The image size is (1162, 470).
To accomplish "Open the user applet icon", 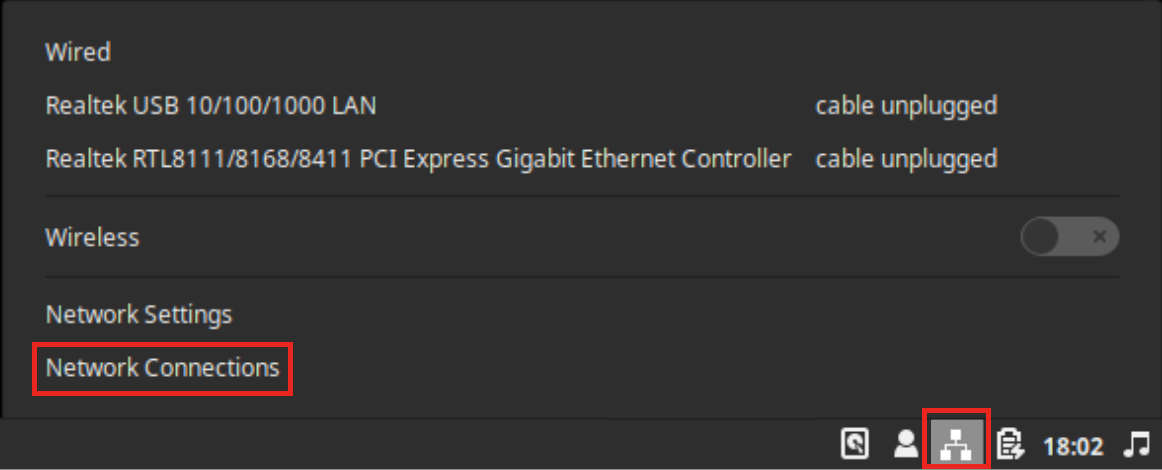I will tap(906, 443).
